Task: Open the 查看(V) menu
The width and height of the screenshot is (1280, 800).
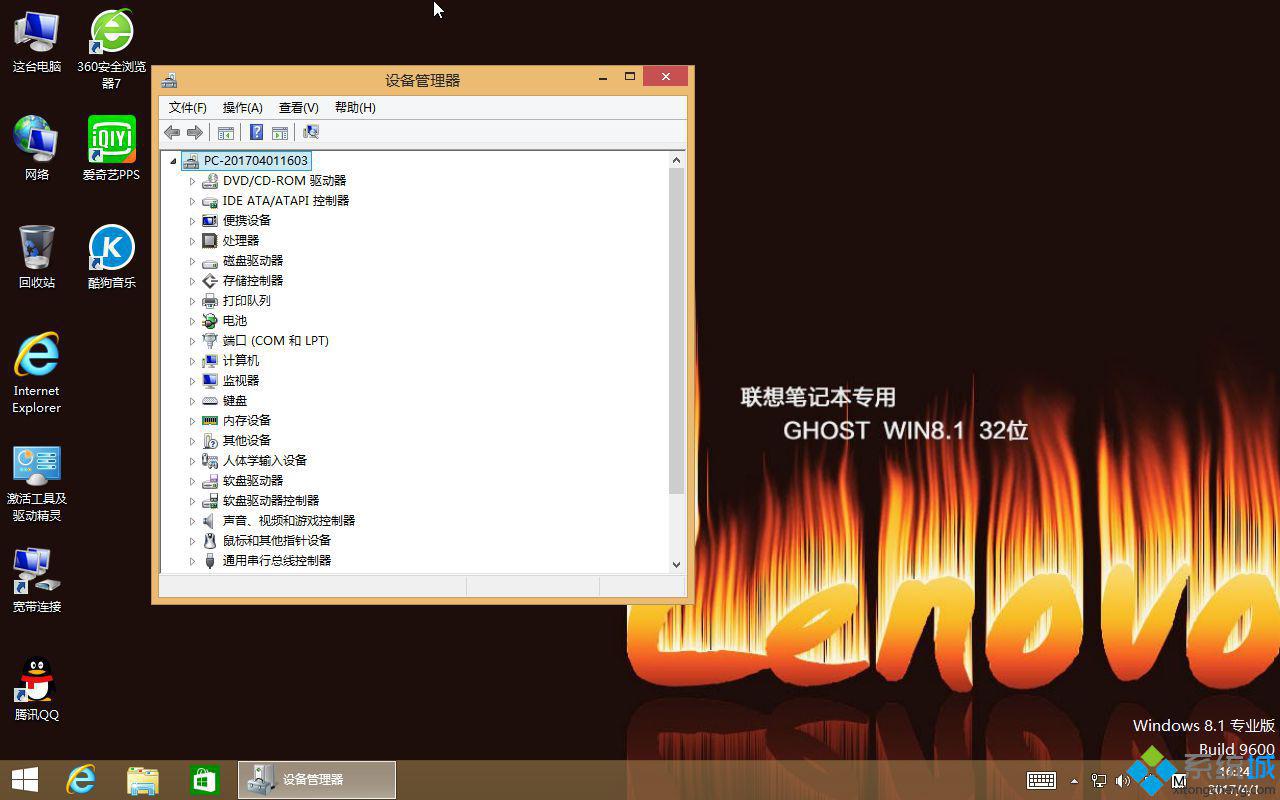Action: click(x=298, y=107)
